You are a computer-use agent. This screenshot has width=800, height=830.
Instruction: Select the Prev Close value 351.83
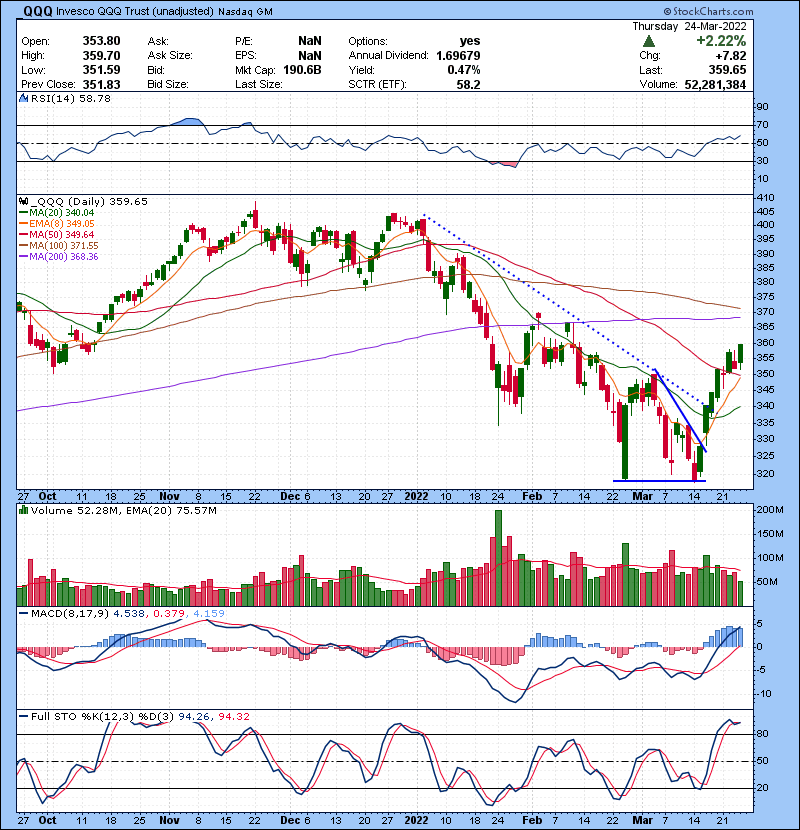[101, 85]
